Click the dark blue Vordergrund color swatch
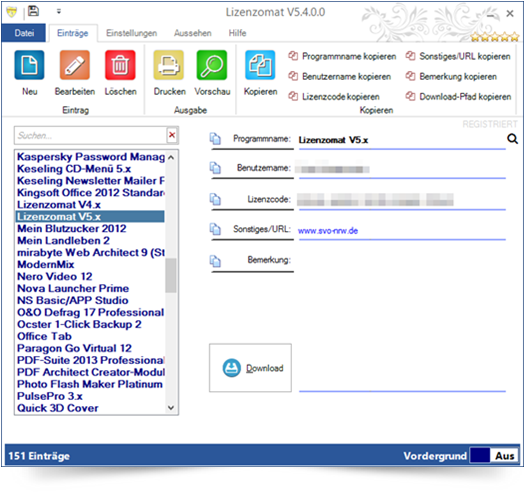525x492 pixels. click(x=480, y=455)
